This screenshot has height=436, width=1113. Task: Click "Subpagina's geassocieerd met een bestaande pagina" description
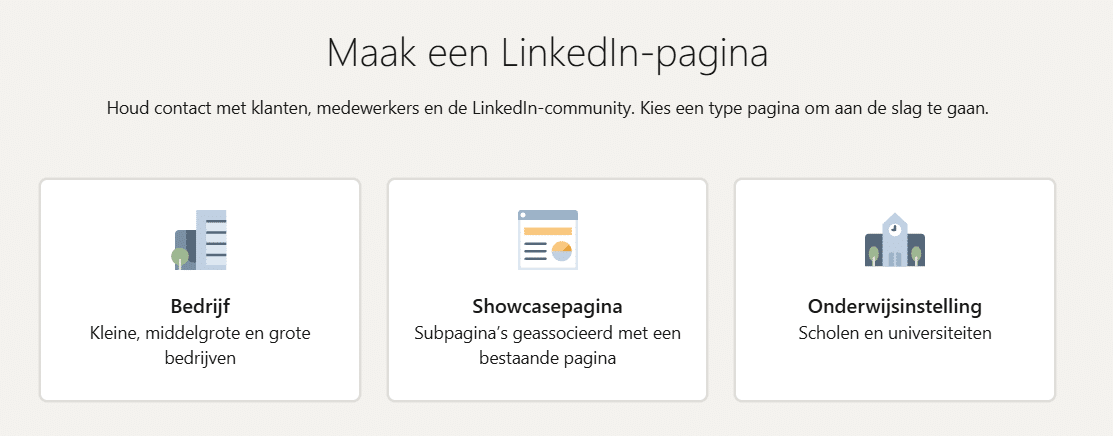pyautogui.click(x=547, y=345)
